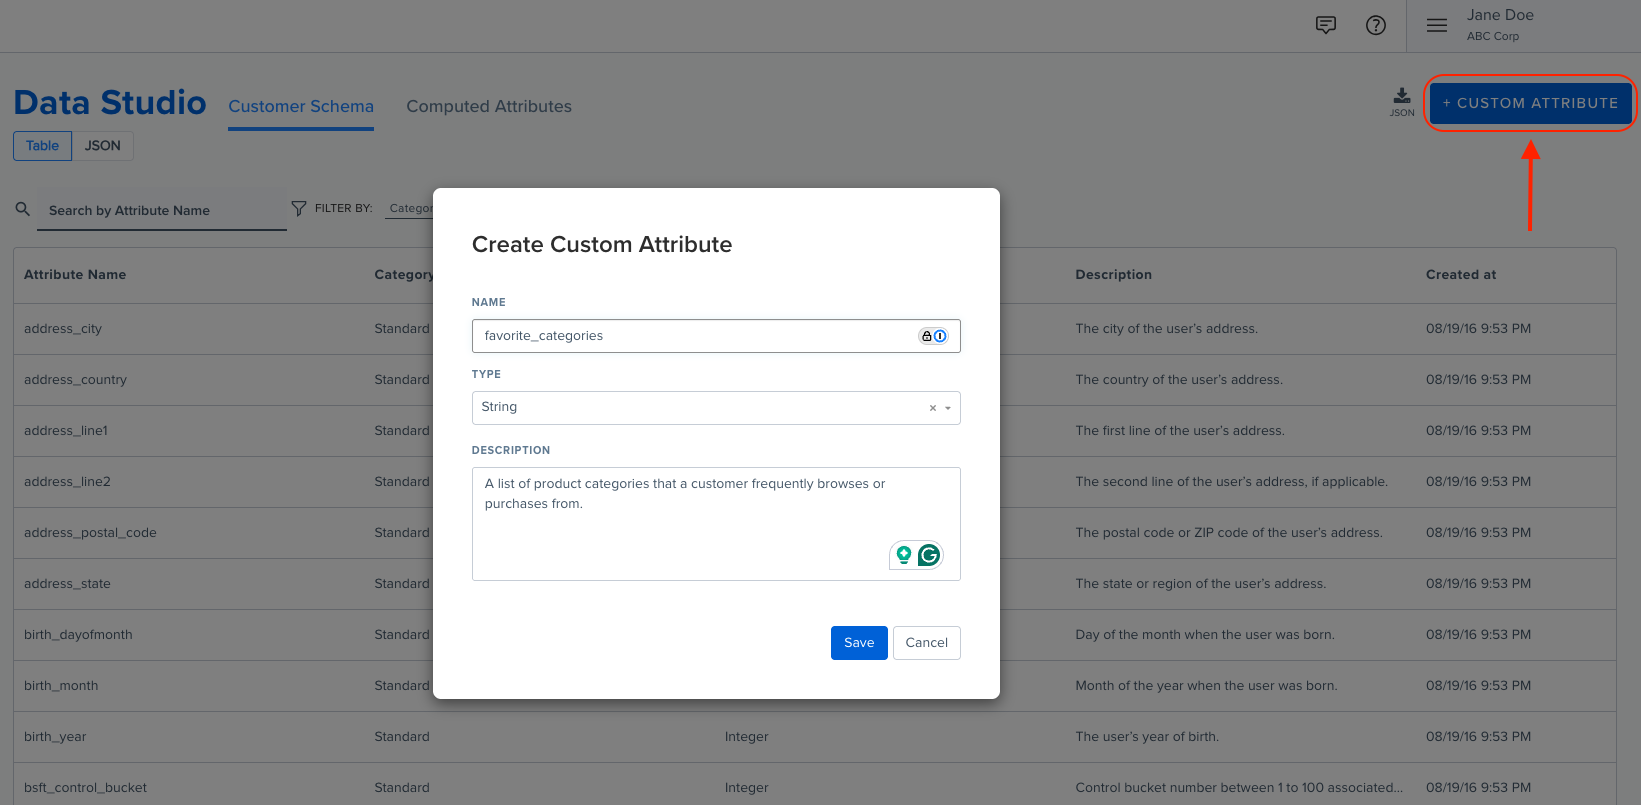The height and width of the screenshot is (805, 1641).
Task: Open the Jane Doe account menu
Action: (1499, 25)
